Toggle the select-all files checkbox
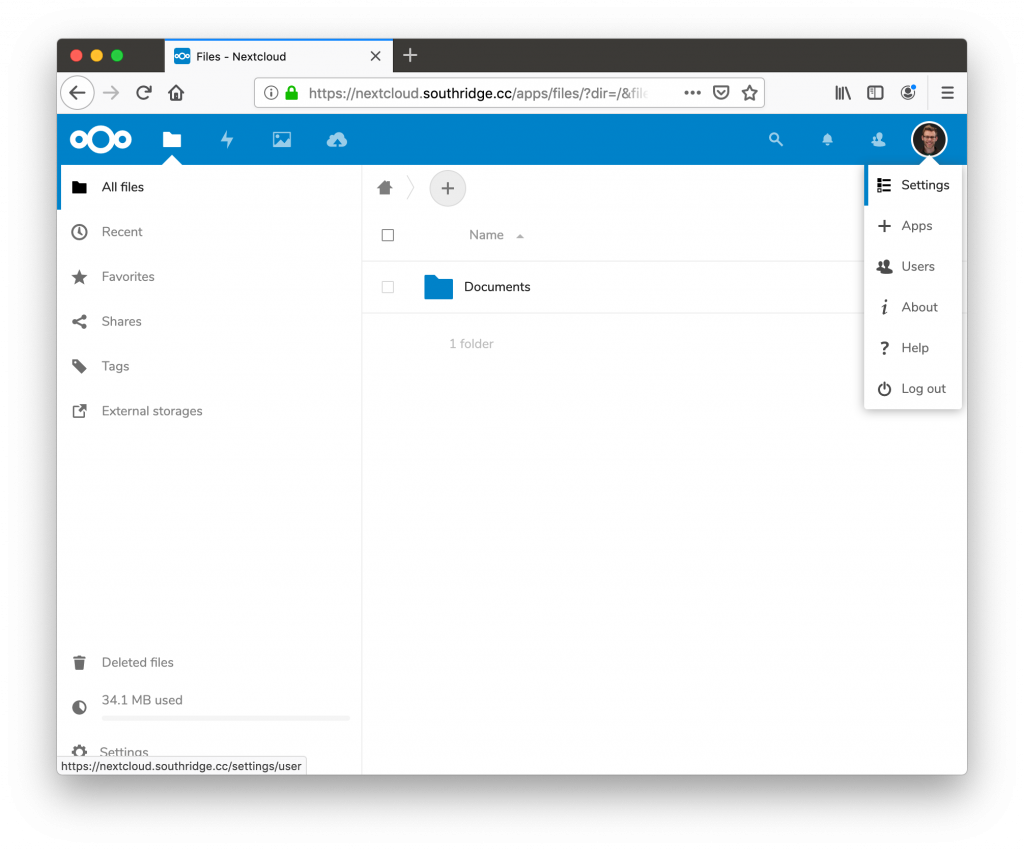 [388, 235]
